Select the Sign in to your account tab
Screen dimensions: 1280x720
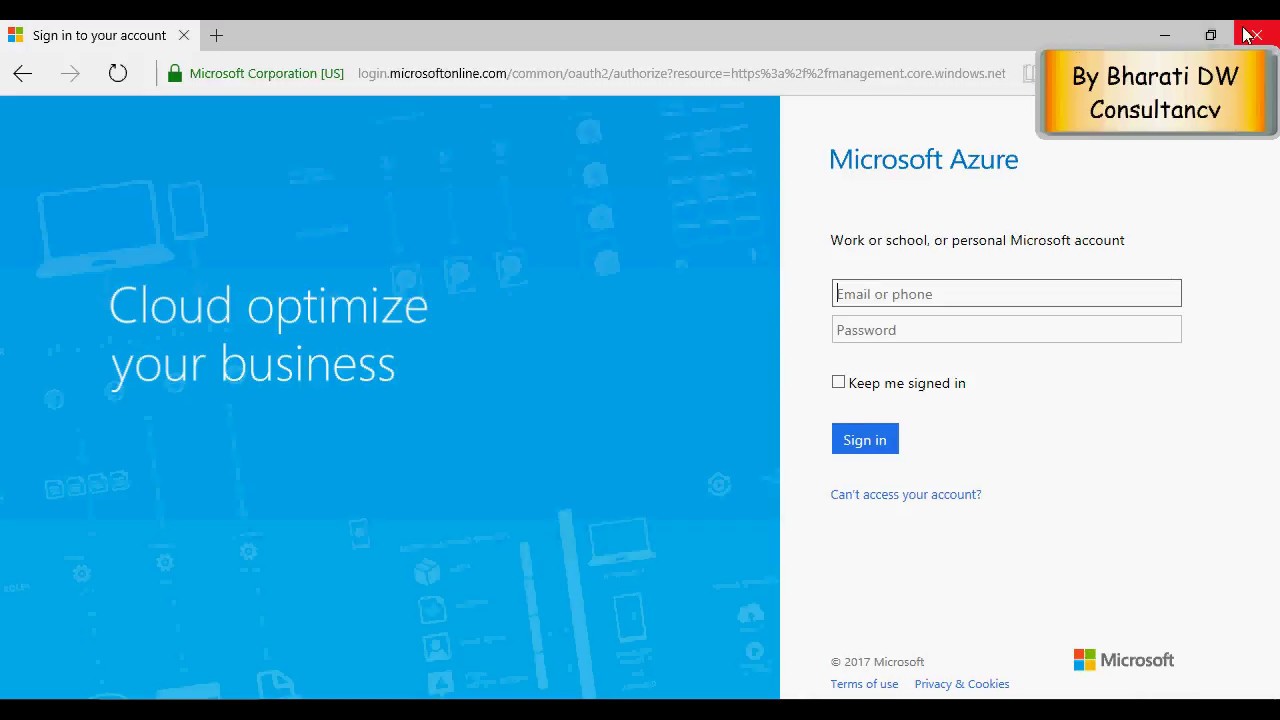98,35
